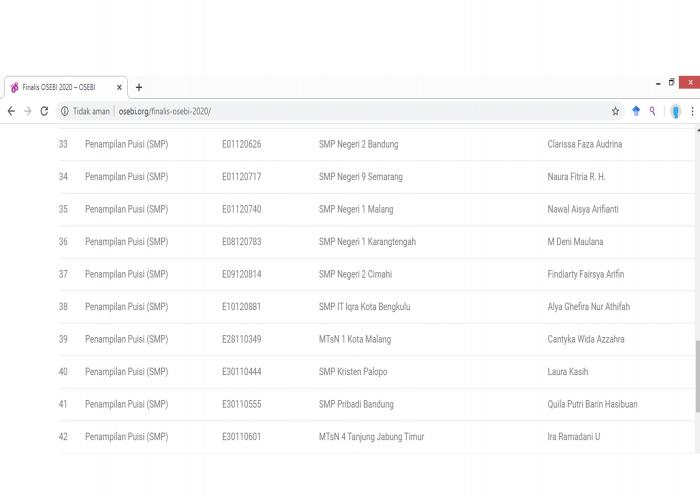The width and height of the screenshot is (700, 495).
Task: Click the blue extension icon in toolbar
Action: [x=636, y=111]
